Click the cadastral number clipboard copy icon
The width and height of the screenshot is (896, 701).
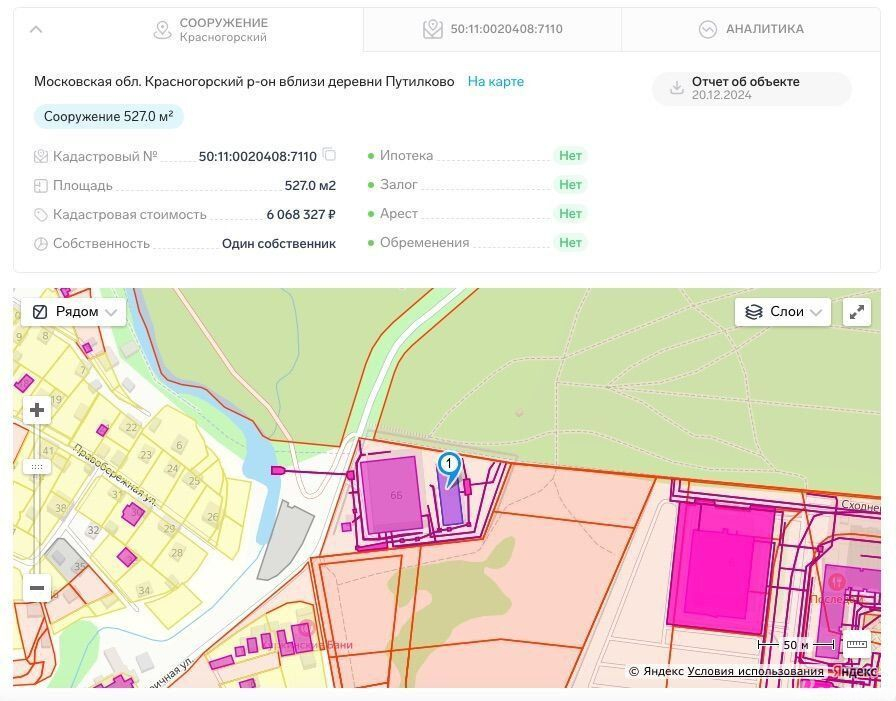(x=330, y=156)
